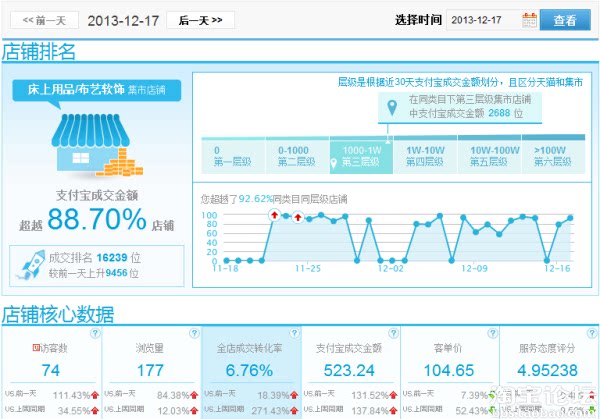
Task: Click the 较前一天上升9456位 text
Action: tap(94, 273)
